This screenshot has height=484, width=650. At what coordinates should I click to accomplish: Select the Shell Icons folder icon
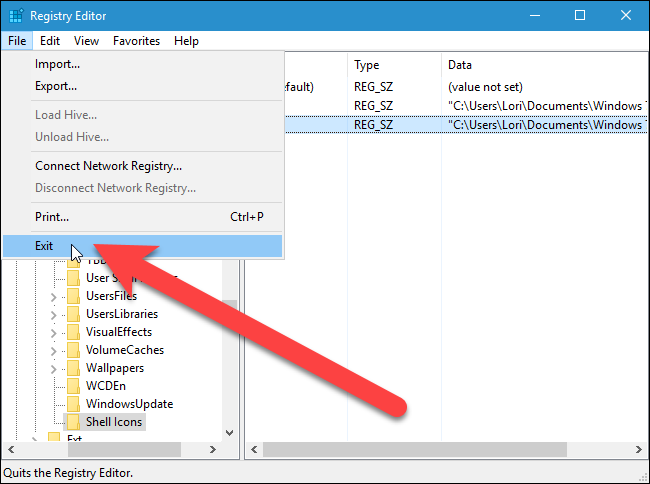click(73, 422)
